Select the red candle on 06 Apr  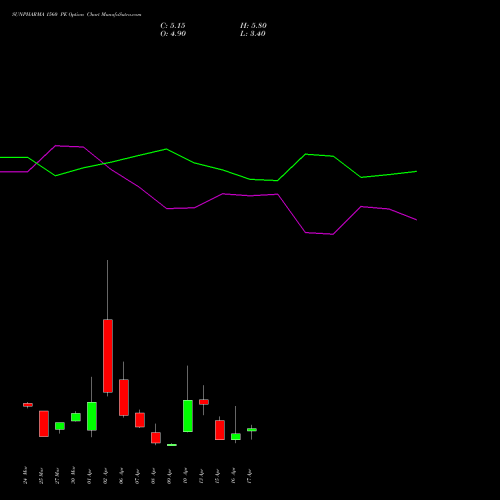pyautogui.click(x=124, y=397)
